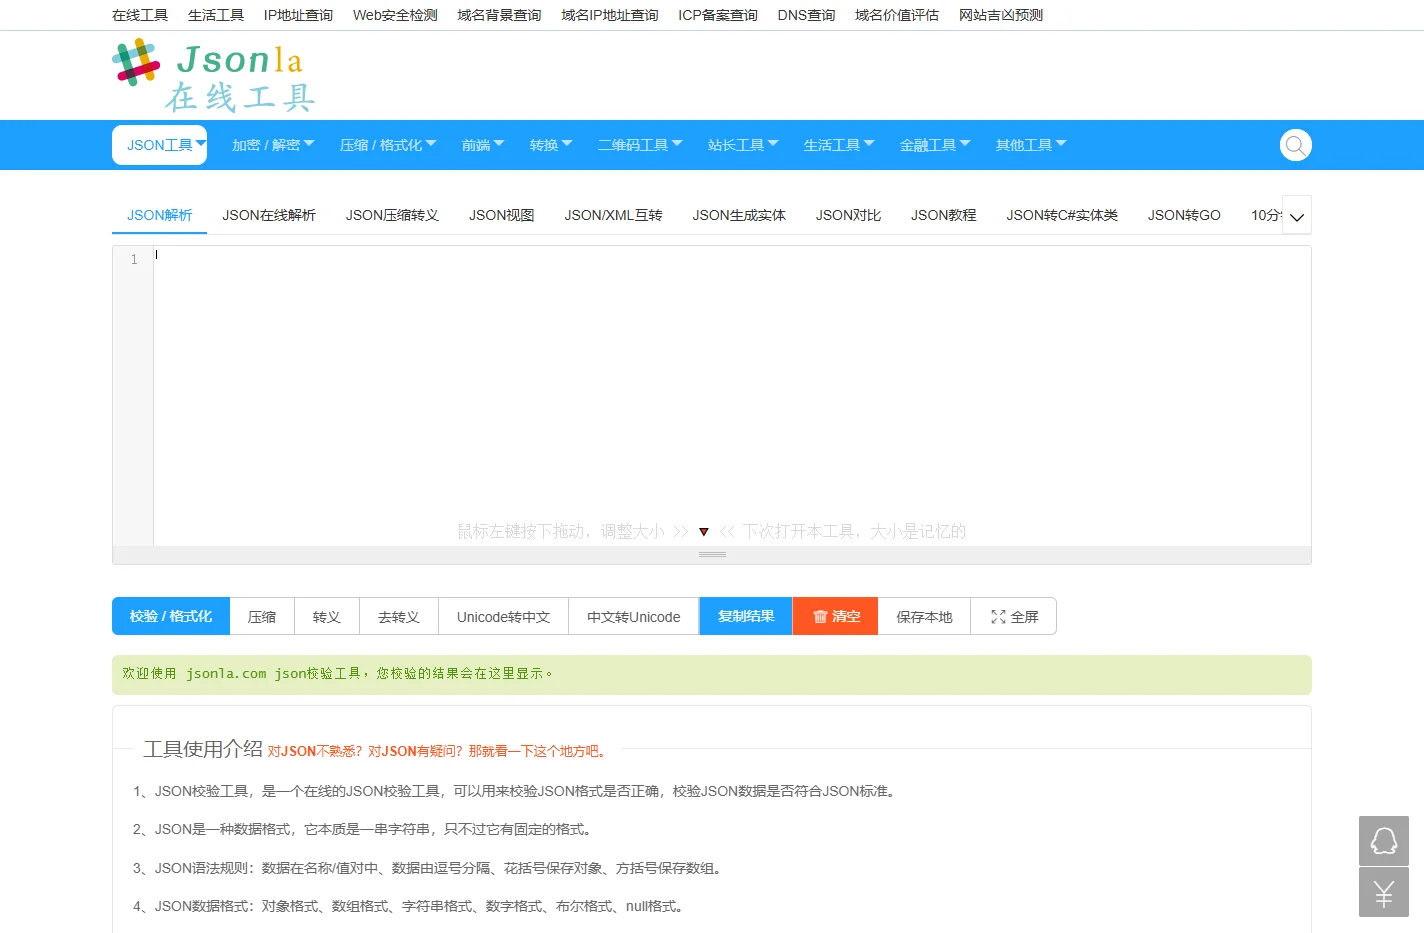Click the Jsonla site logo
Image resolution: width=1424 pixels, height=933 pixels.
click(x=214, y=75)
